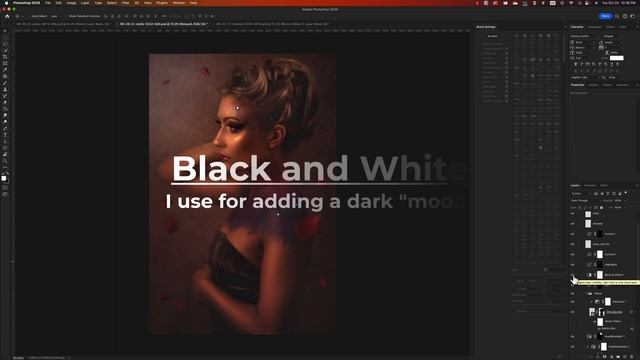Open the File menu
This screenshot has width=640, height=360.
[48, 3]
